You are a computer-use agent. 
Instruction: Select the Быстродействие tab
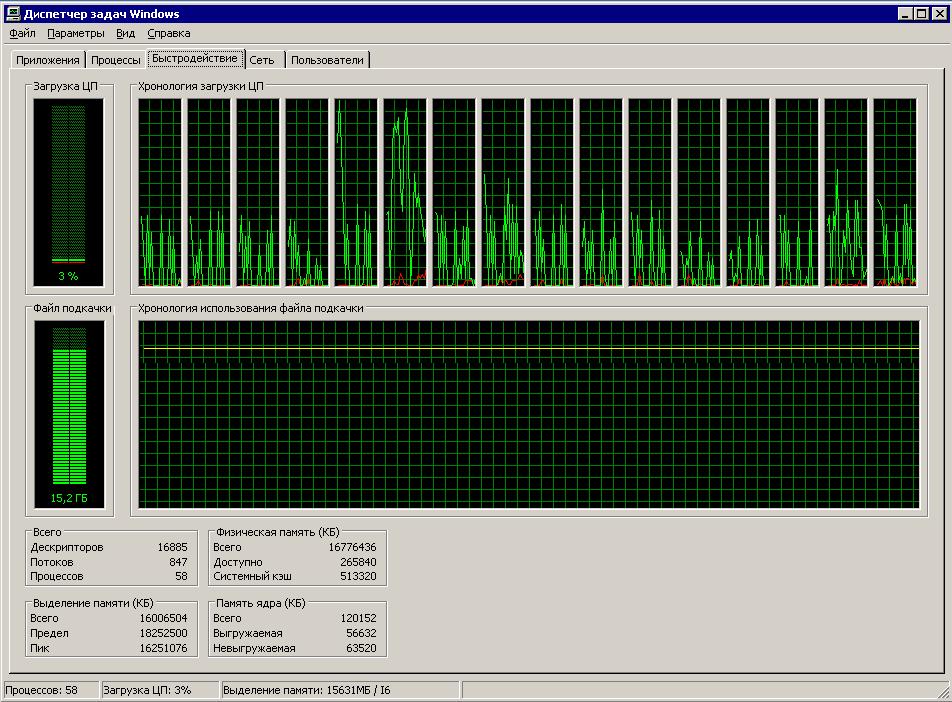coord(195,58)
